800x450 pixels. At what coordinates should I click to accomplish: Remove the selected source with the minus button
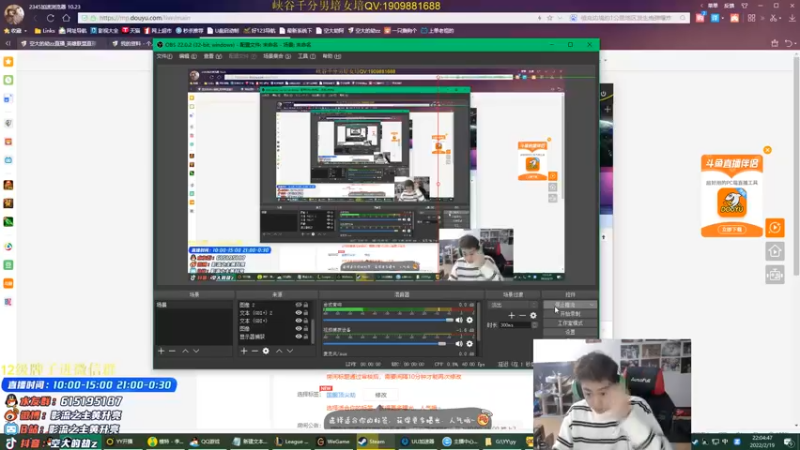pos(255,351)
